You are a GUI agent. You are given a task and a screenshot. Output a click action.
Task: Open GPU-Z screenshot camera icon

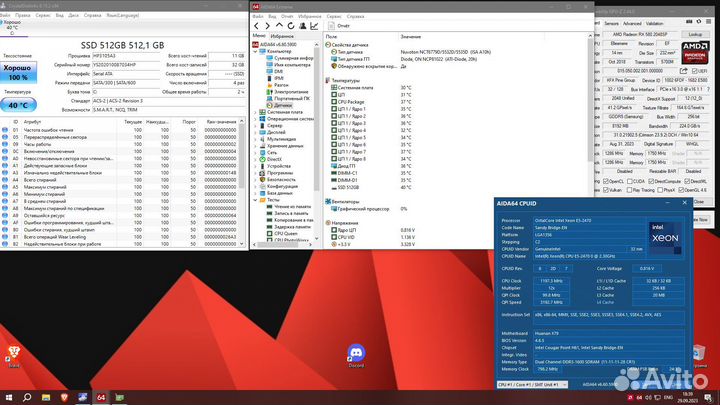pos(689,22)
